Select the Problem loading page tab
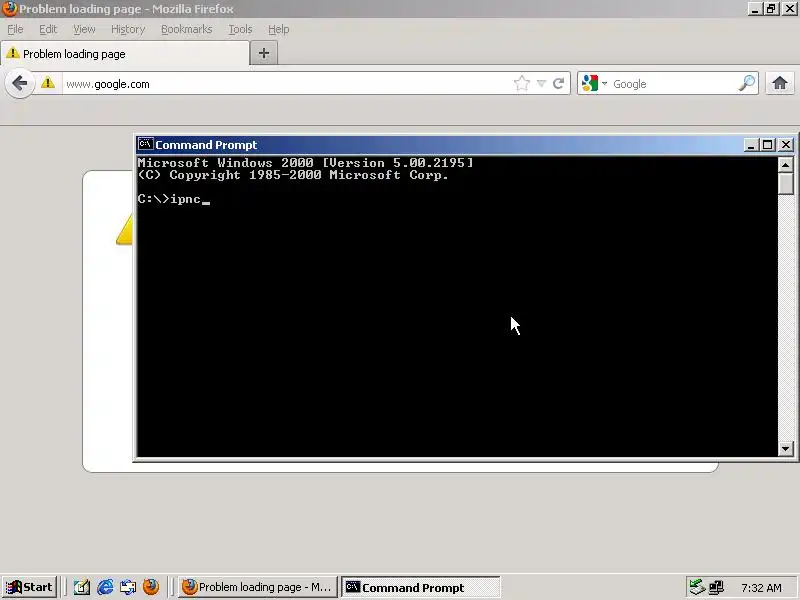 [125, 54]
